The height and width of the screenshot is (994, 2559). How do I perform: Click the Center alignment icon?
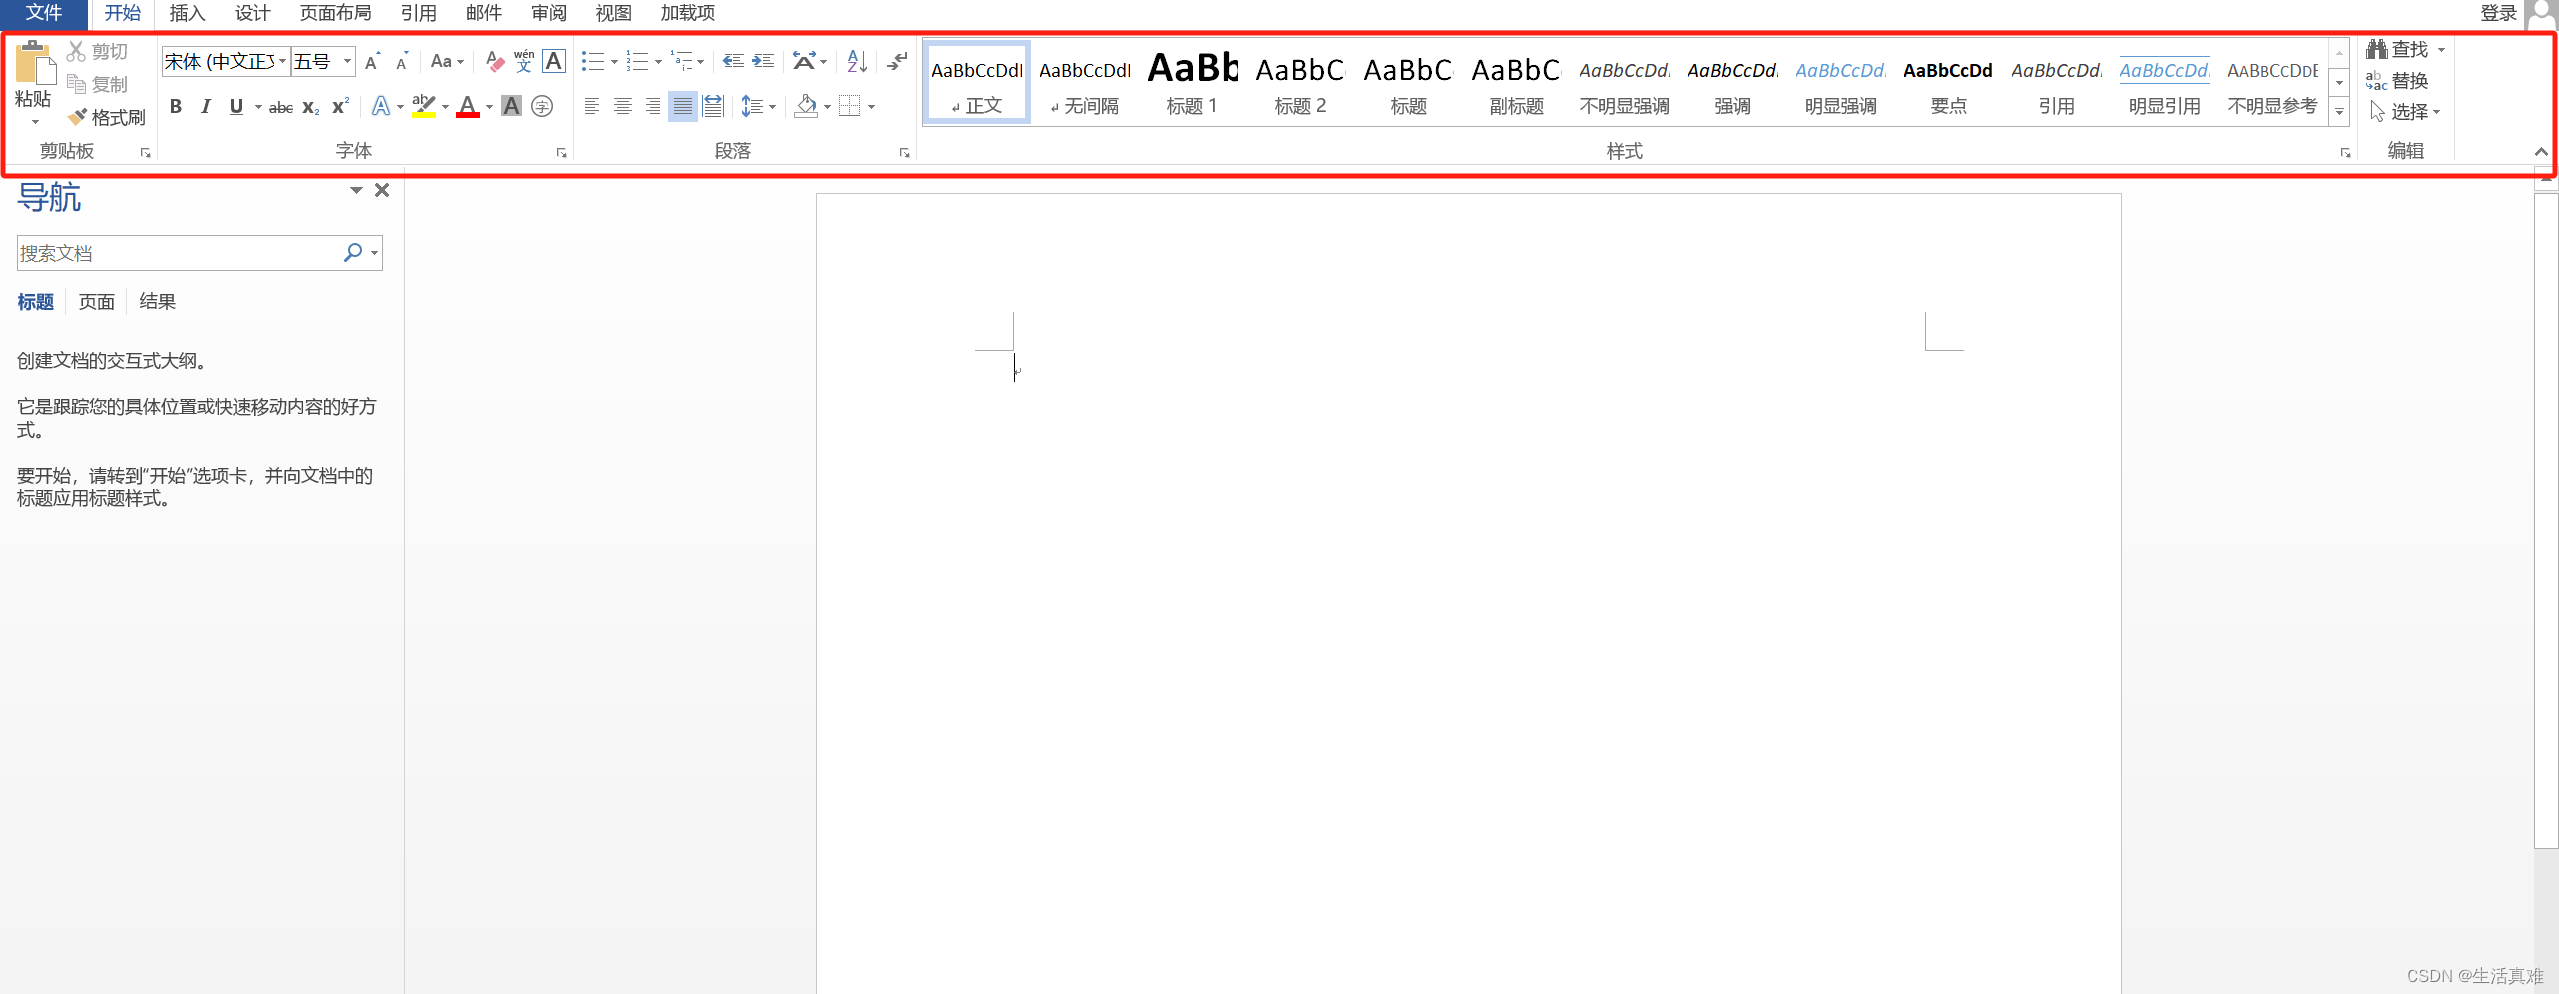point(622,106)
